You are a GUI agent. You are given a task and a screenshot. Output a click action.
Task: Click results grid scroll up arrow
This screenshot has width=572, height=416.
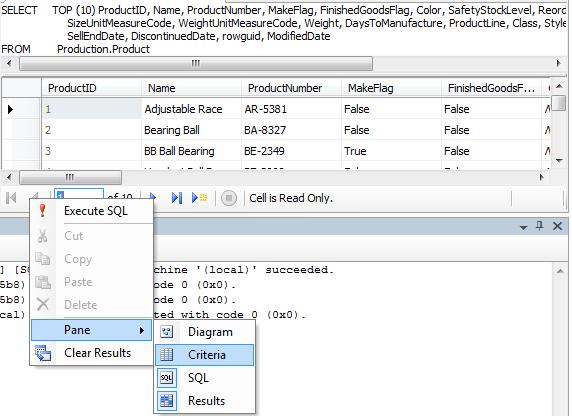coord(559,86)
